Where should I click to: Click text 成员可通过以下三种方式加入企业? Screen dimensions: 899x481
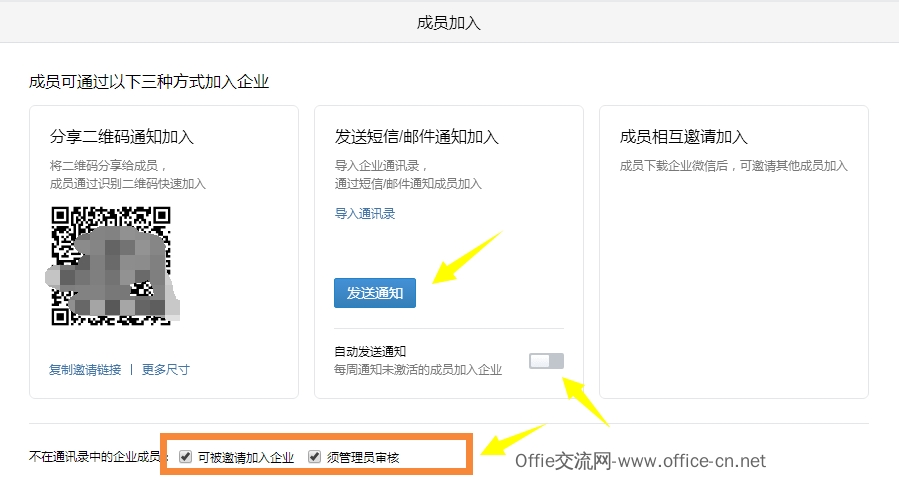[x=149, y=82]
